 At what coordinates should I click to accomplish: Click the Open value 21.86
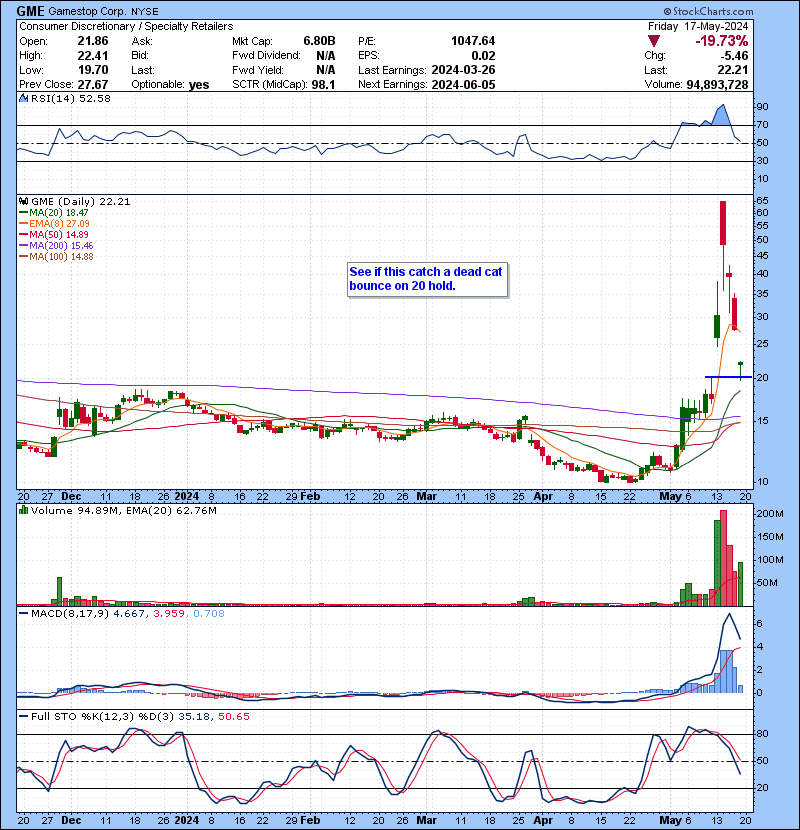point(93,41)
